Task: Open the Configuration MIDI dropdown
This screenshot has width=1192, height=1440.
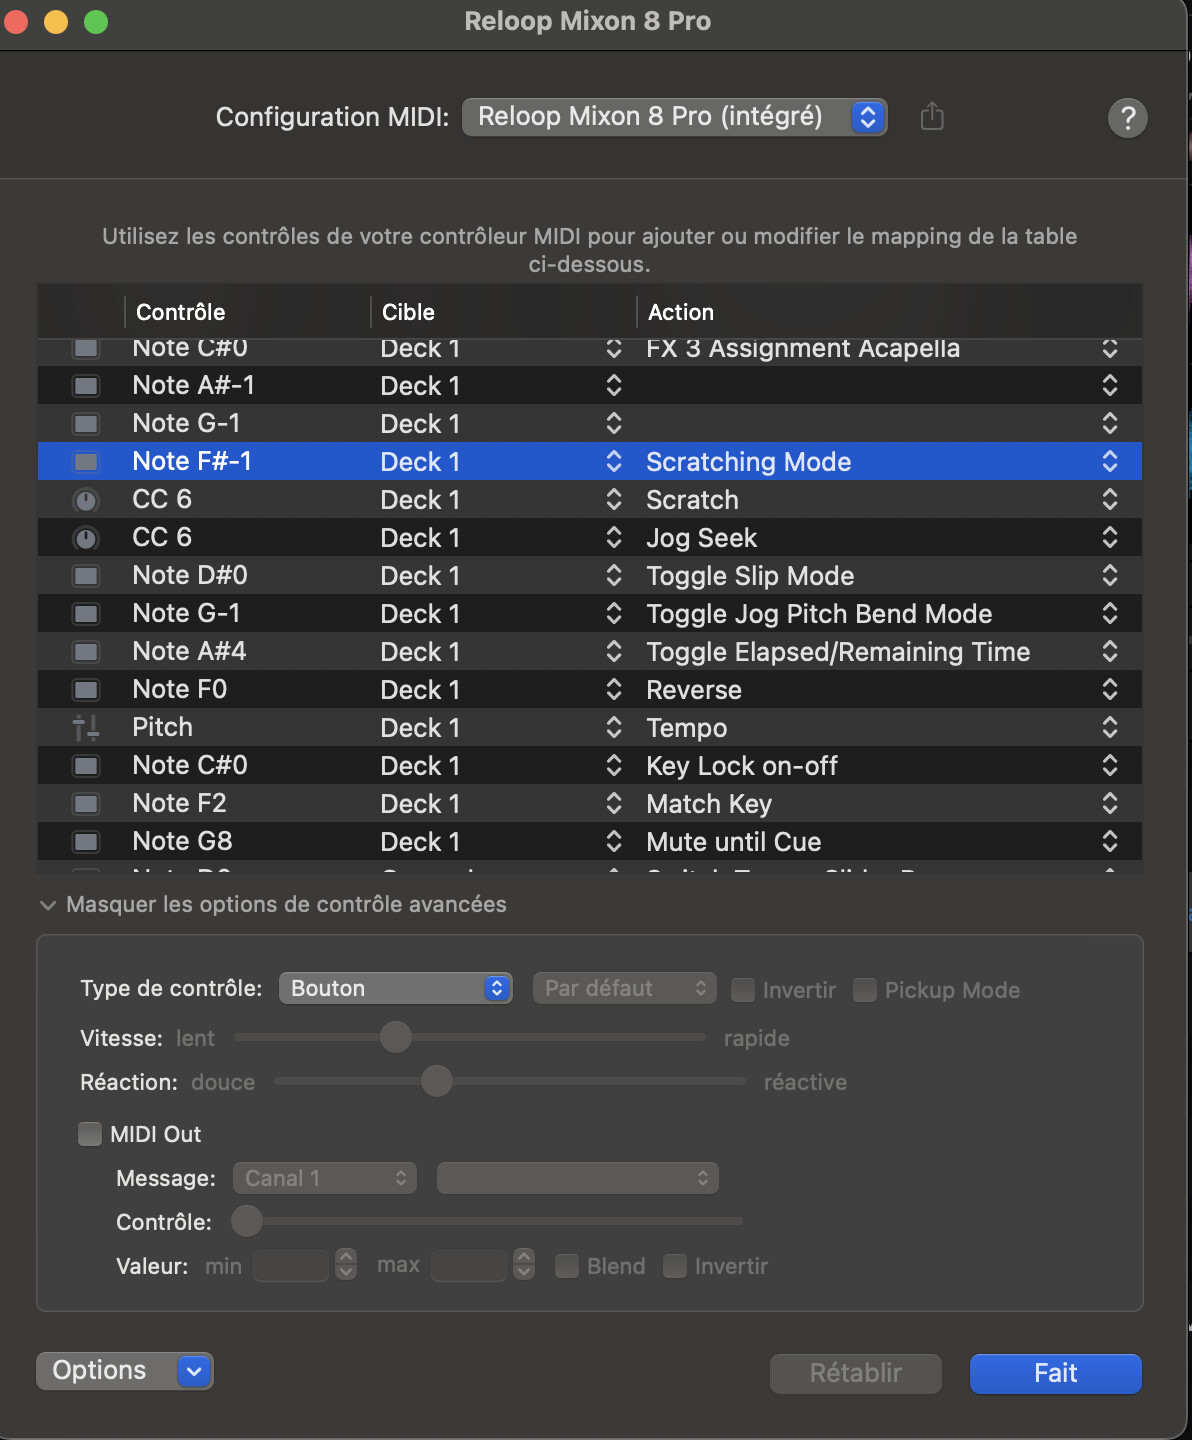Action: pos(674,117)
